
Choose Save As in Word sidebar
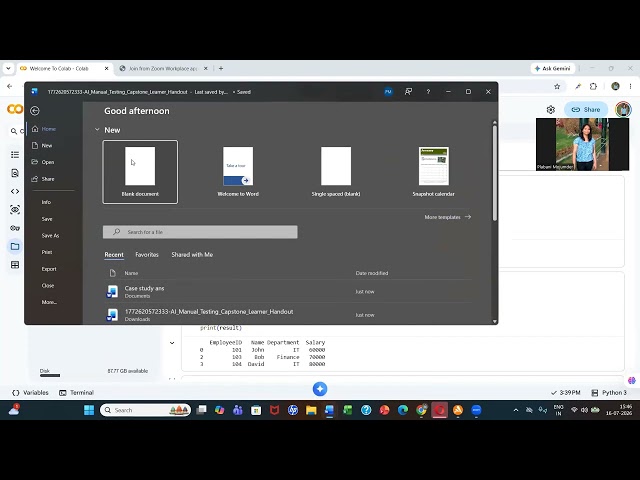50,236
